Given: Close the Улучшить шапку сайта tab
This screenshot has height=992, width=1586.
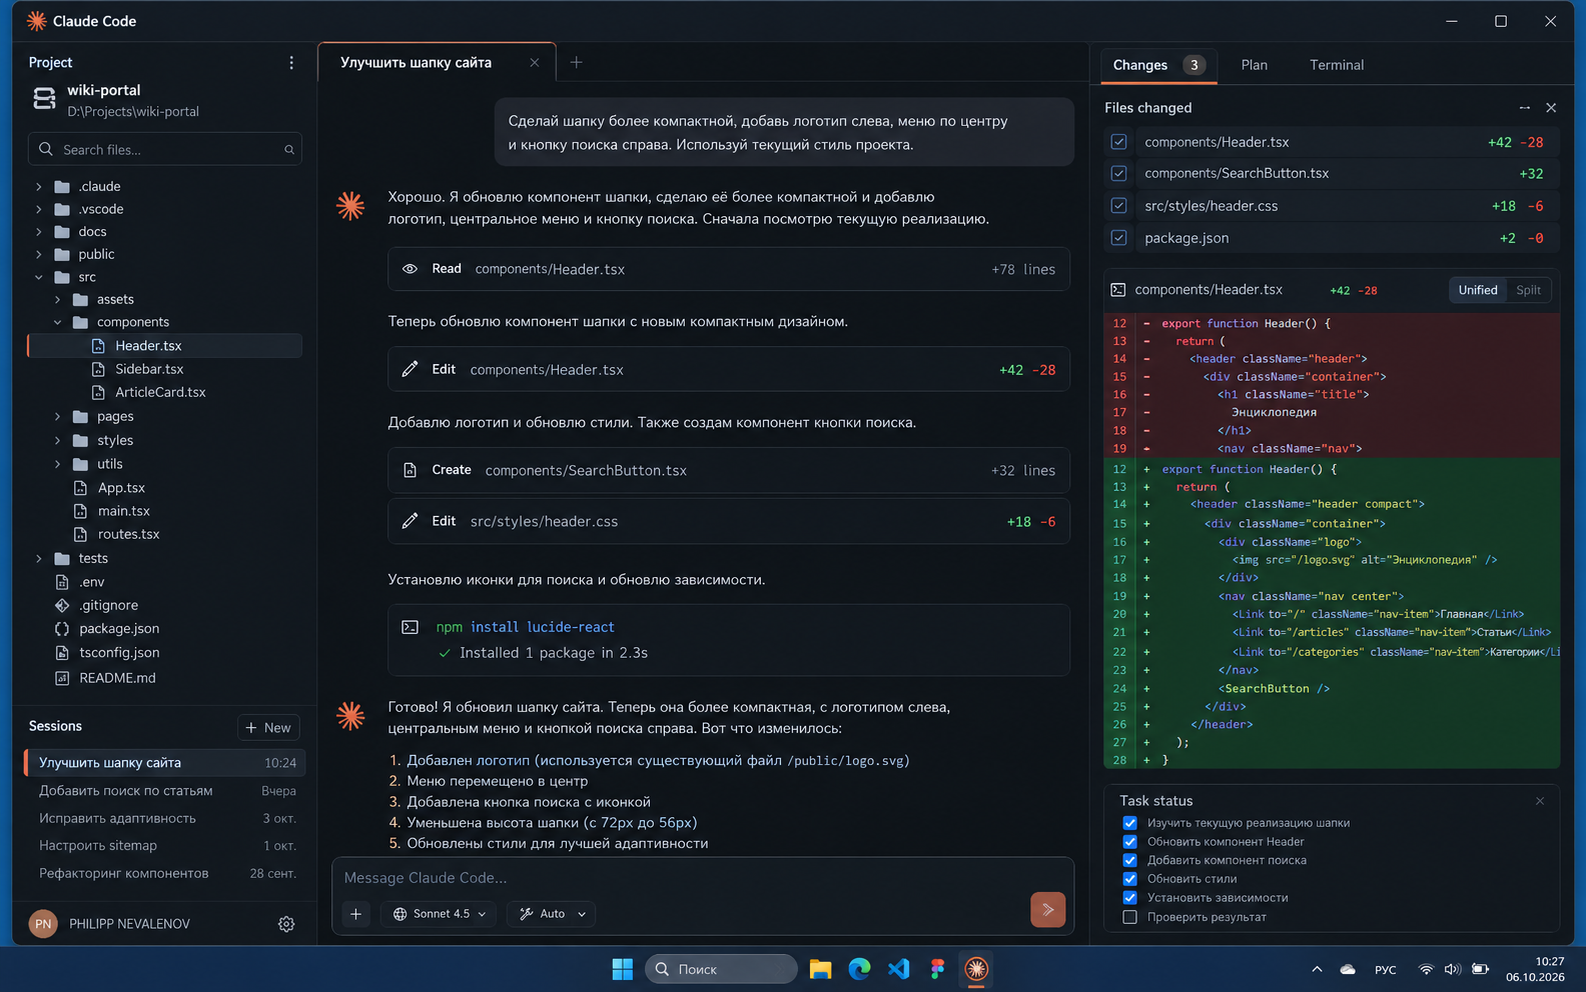Looking at the screenshot, I should click(x=534, y=62).
